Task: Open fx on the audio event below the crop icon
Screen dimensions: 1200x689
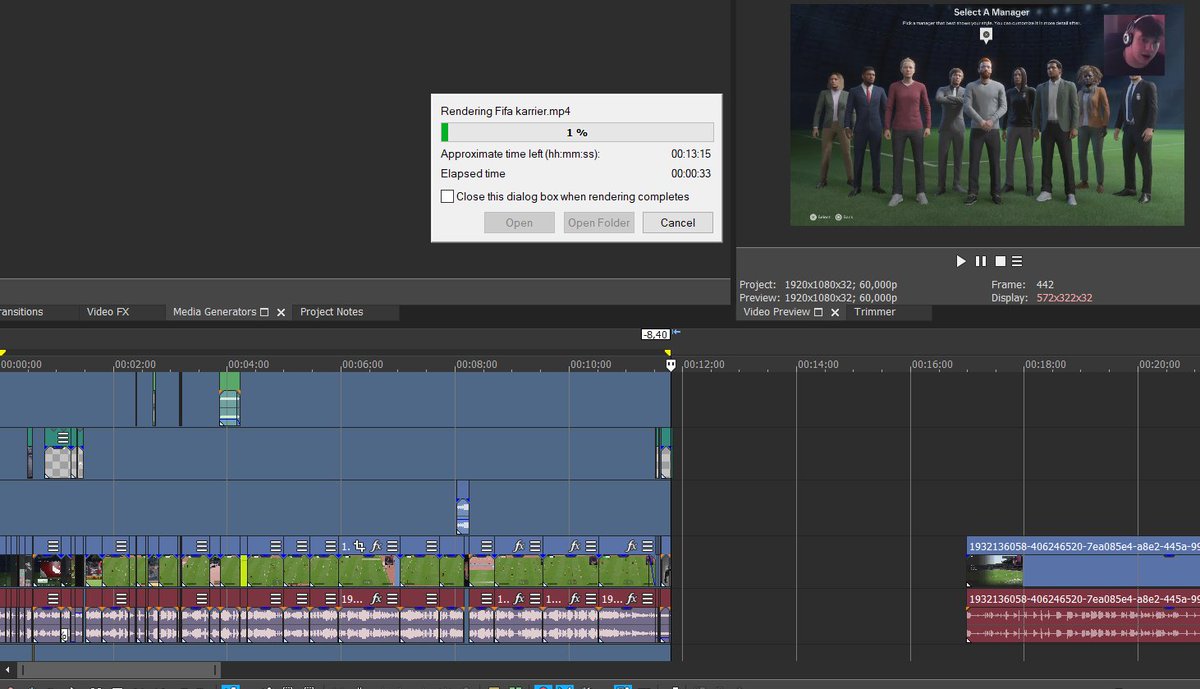Action: 376,598
